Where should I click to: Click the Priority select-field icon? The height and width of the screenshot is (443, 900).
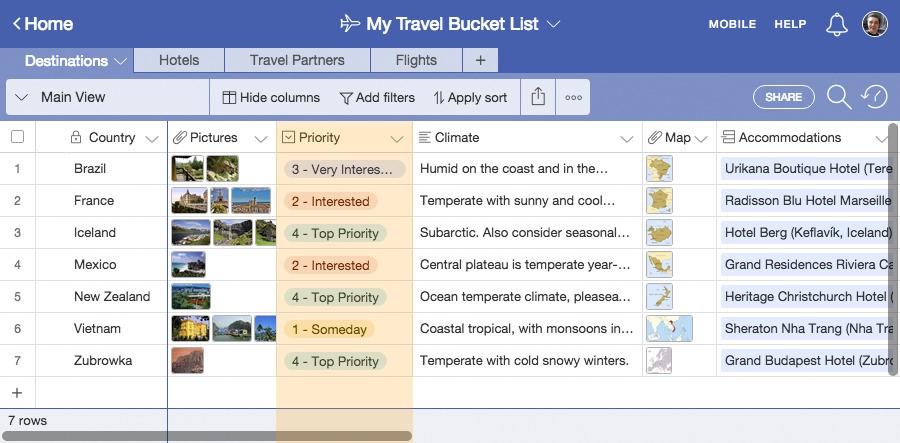pos(289,137)
